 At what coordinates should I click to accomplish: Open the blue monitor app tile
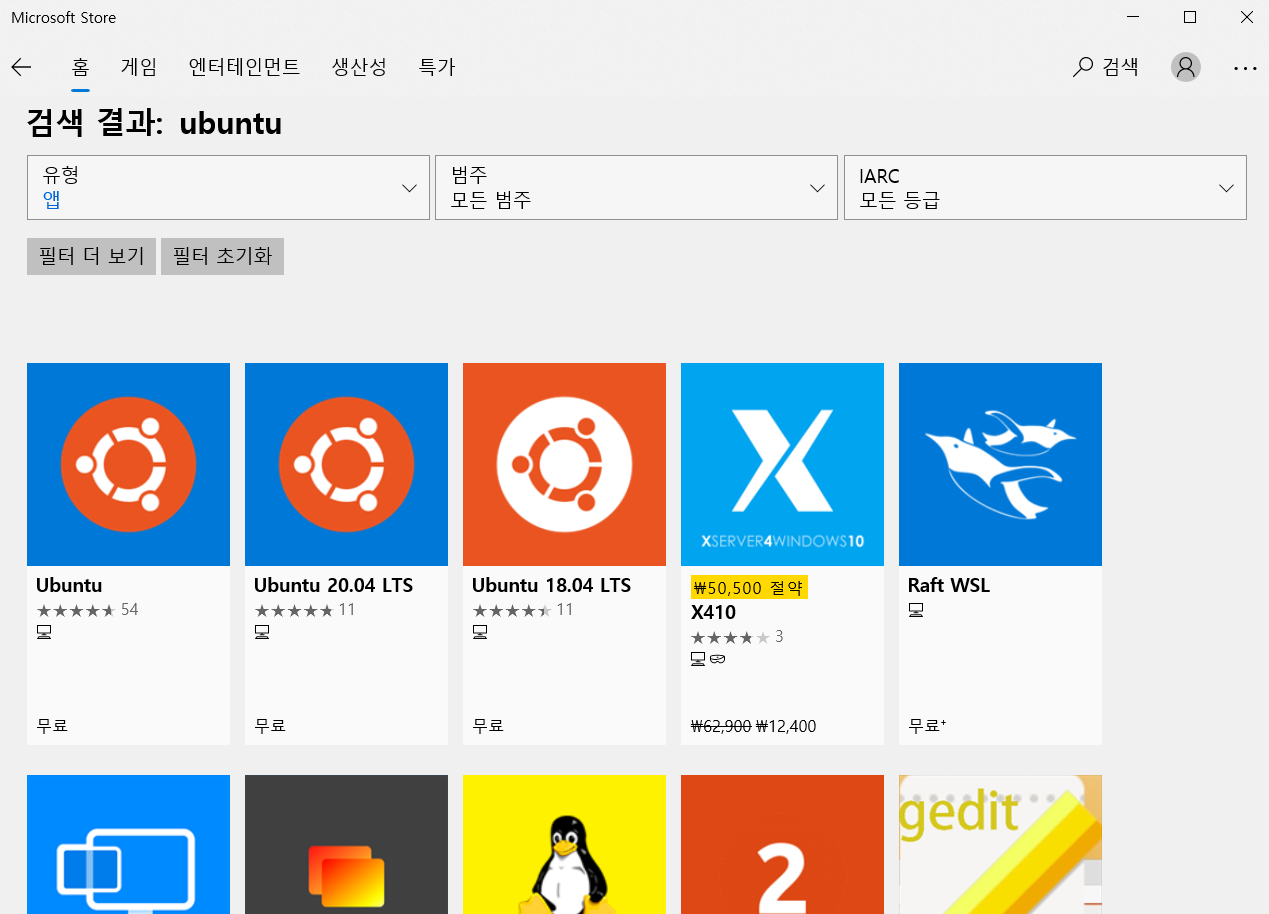coord(128,844)
